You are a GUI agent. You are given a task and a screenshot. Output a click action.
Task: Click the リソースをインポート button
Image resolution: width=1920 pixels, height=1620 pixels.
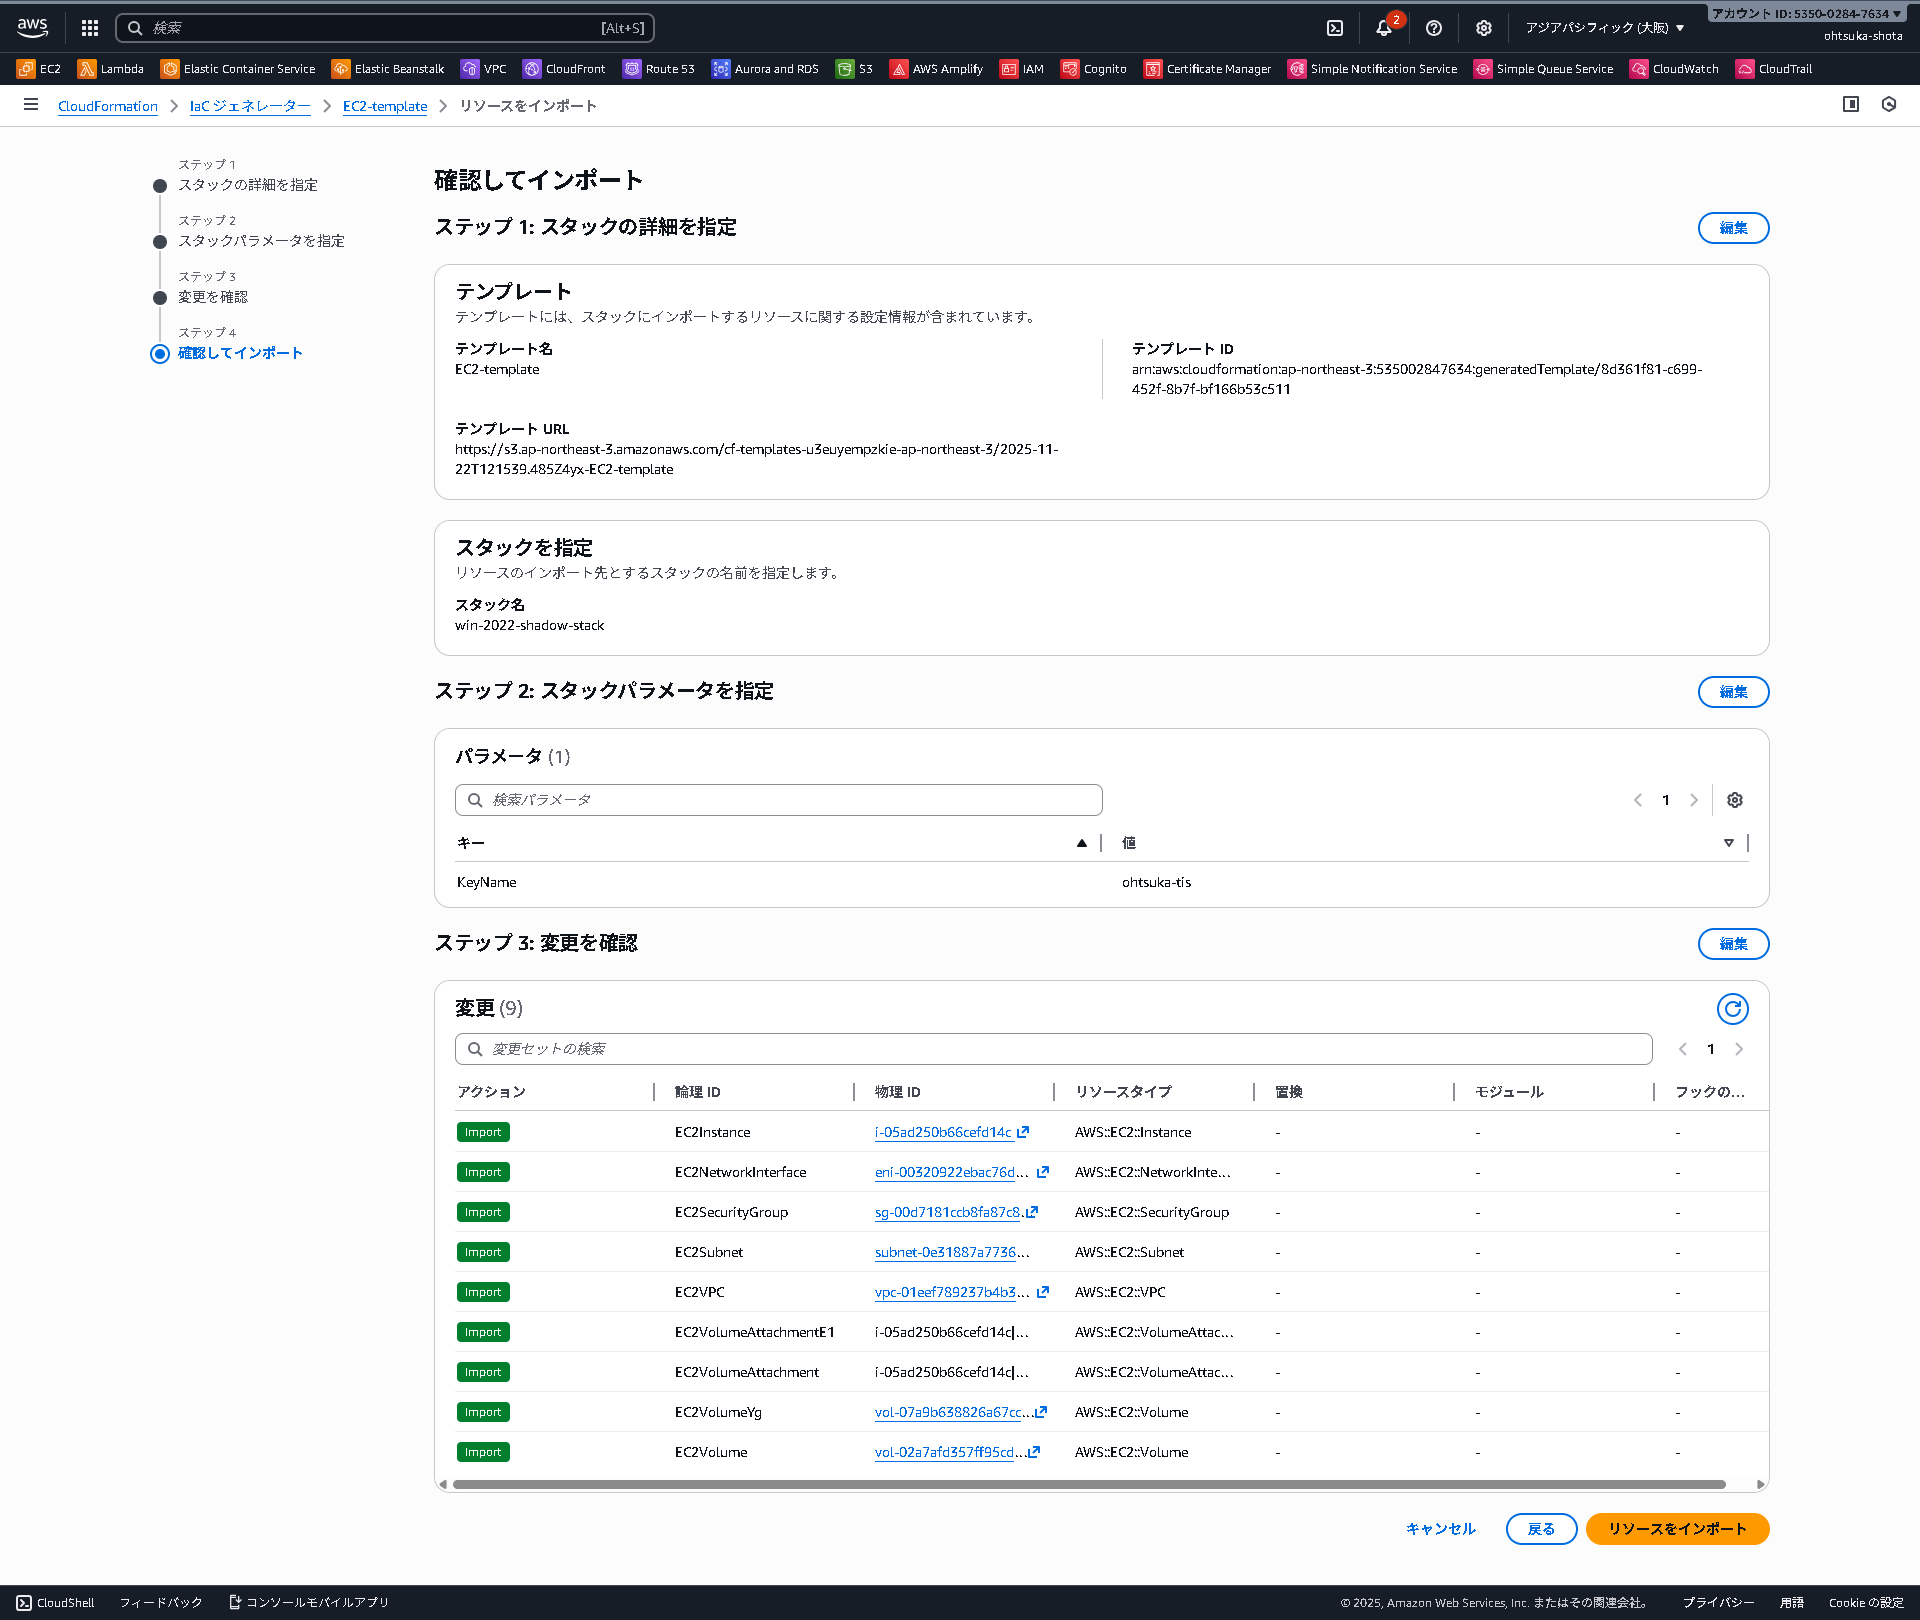(1676, 1529)
